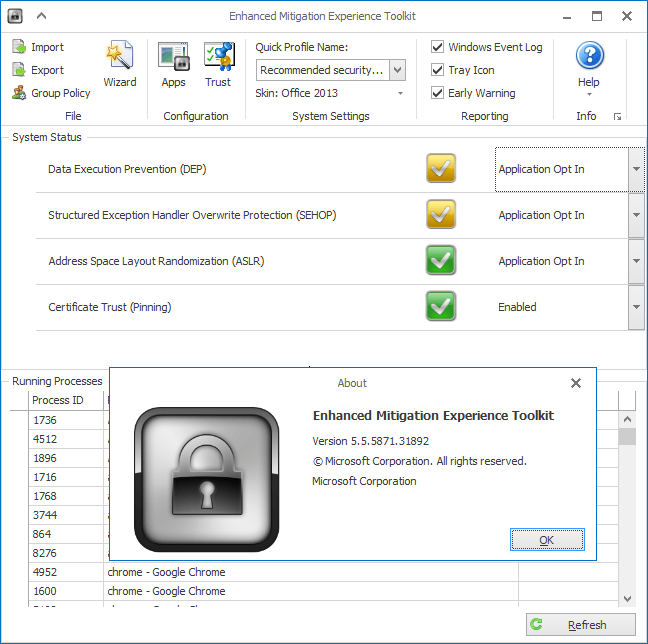Select process ID 1768 row
The image size is (648, 644).
[66, 496]
